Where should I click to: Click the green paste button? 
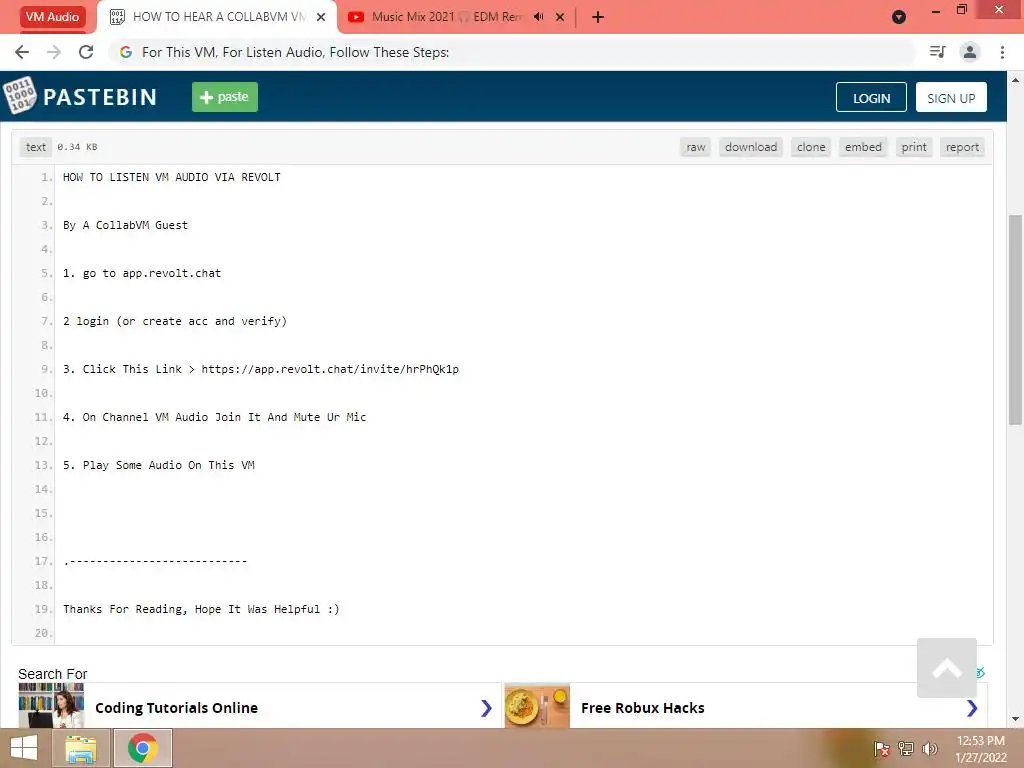[225, 97]
